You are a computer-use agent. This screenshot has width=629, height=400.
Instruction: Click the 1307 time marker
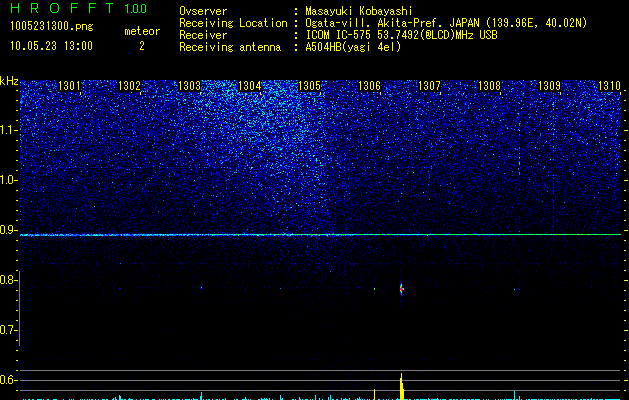click(x=429, y=86)
